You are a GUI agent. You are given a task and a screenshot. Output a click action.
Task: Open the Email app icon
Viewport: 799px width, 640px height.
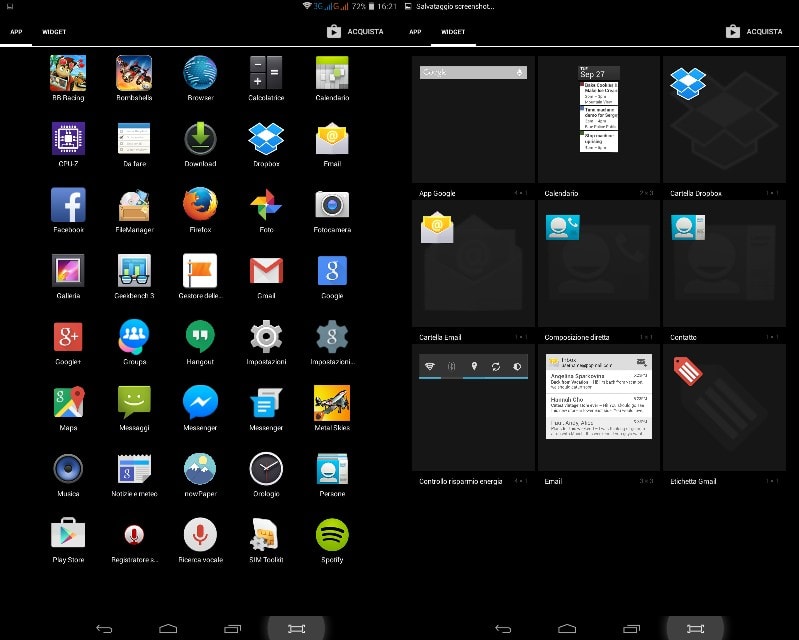click(x=332, y=139)
